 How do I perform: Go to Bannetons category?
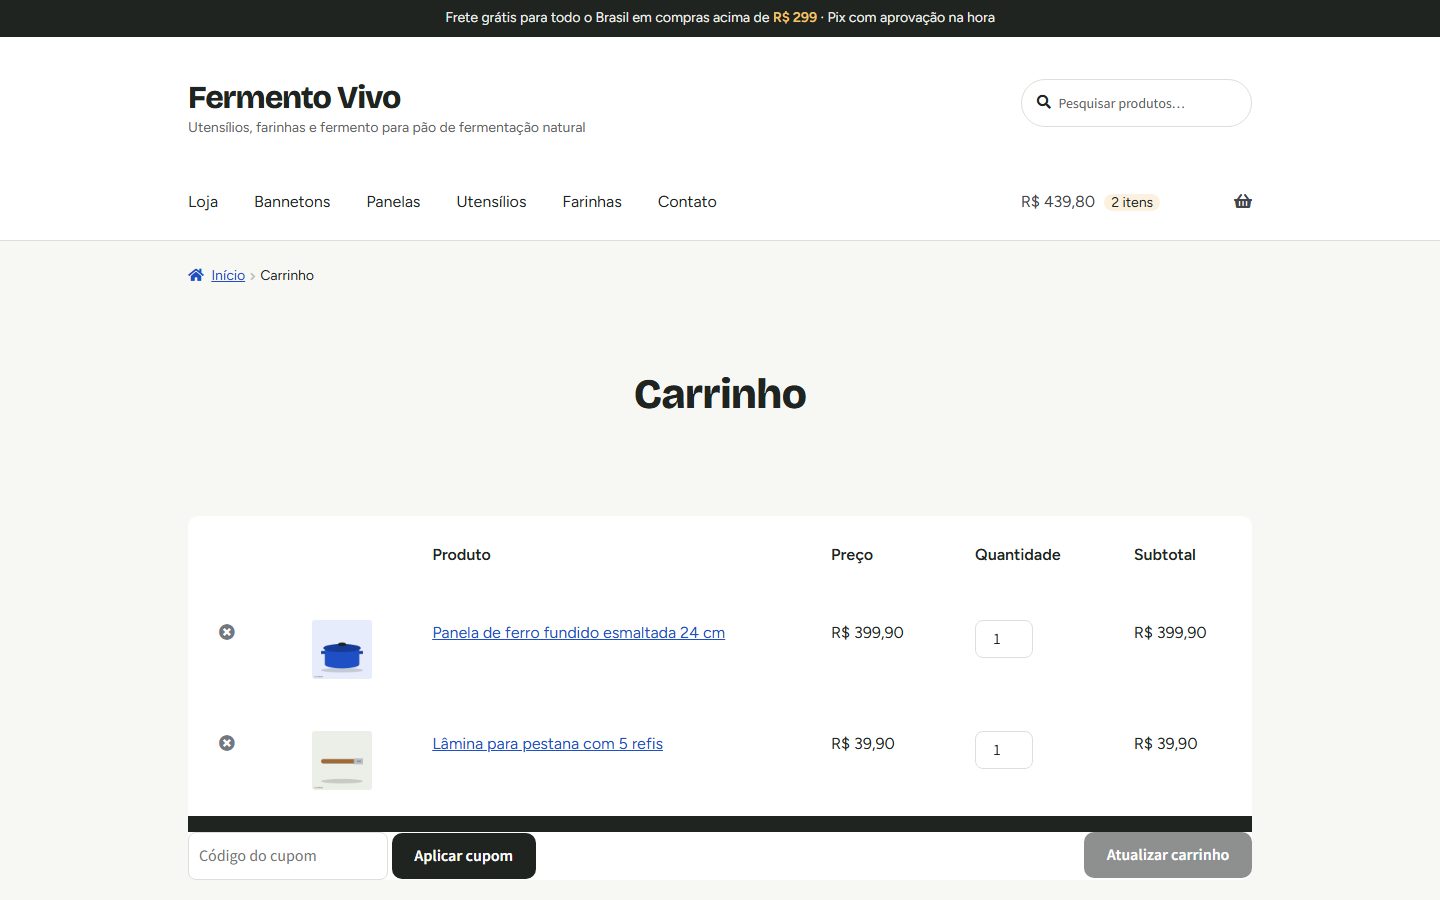coord(292,201)
